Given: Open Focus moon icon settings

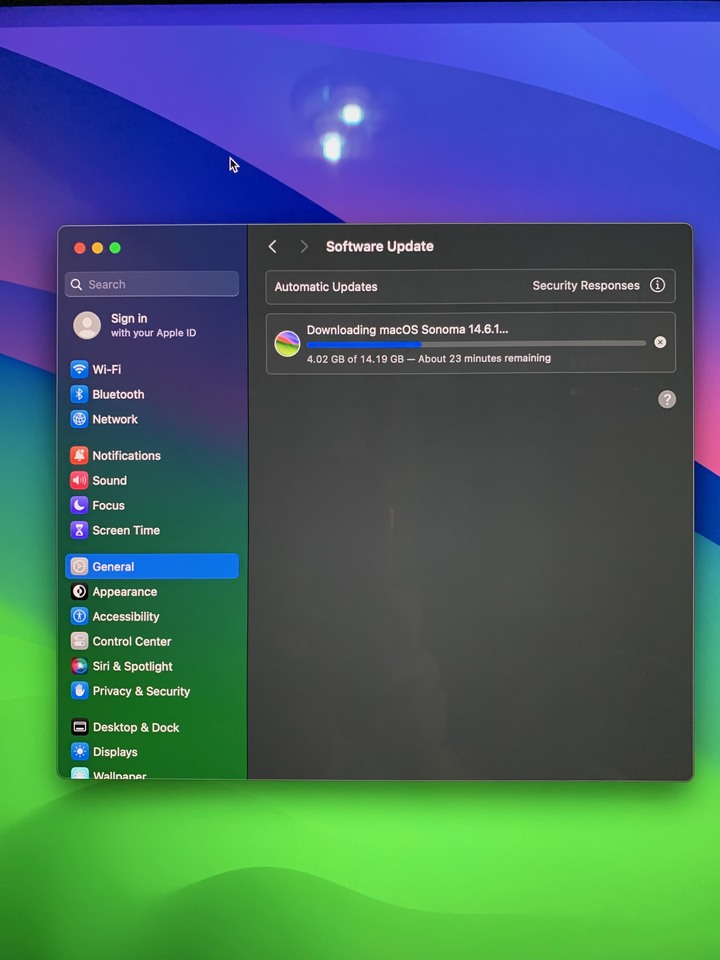Looking at the screenshot, I should pyautogui.click(x=79, y=505).
